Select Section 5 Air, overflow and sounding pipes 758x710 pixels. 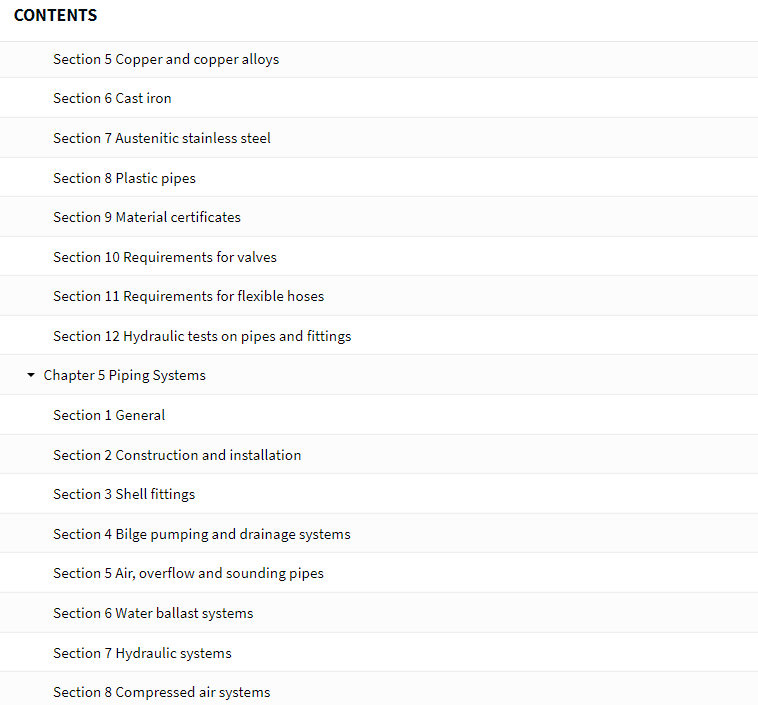coord(188,573)
